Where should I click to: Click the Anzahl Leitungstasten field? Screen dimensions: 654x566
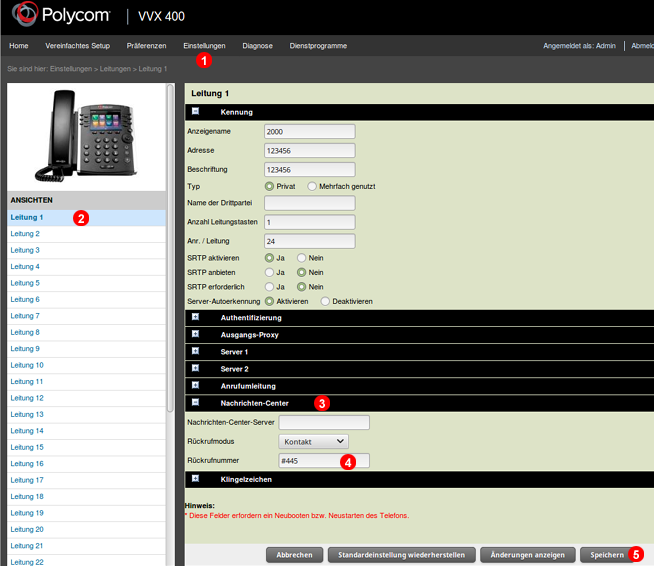309,222
